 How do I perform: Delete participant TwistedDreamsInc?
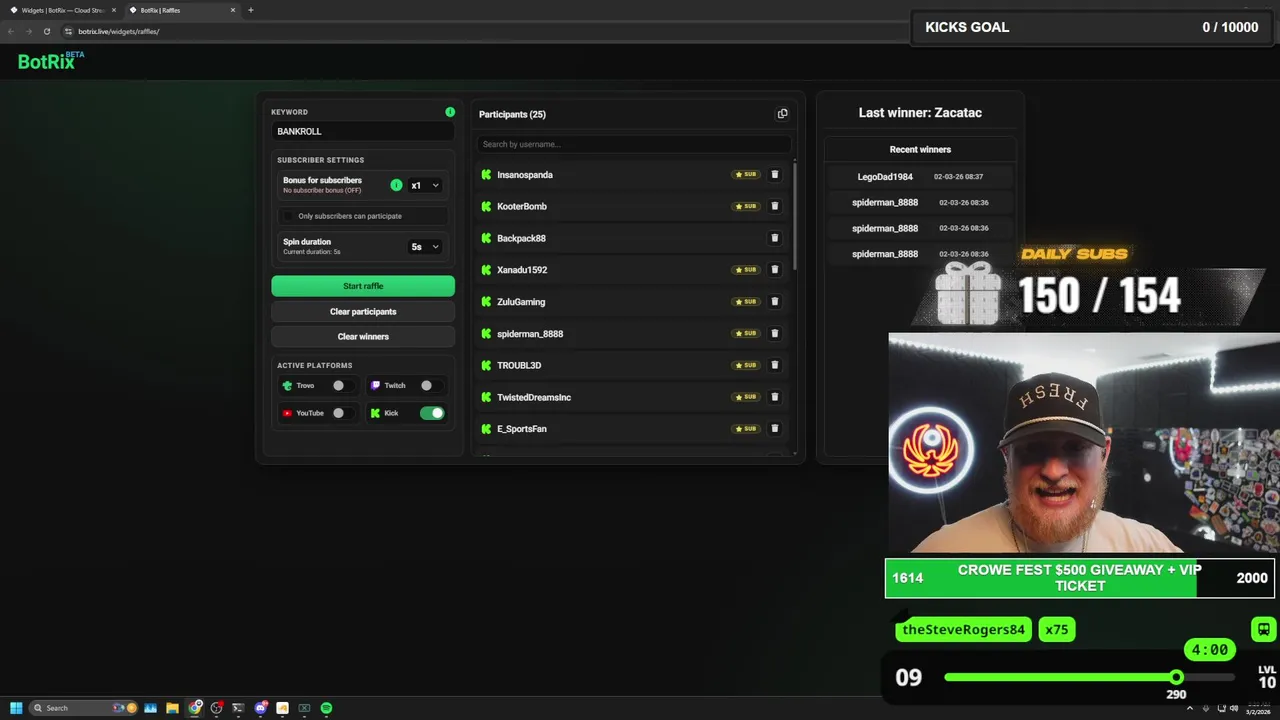(774, 397)
